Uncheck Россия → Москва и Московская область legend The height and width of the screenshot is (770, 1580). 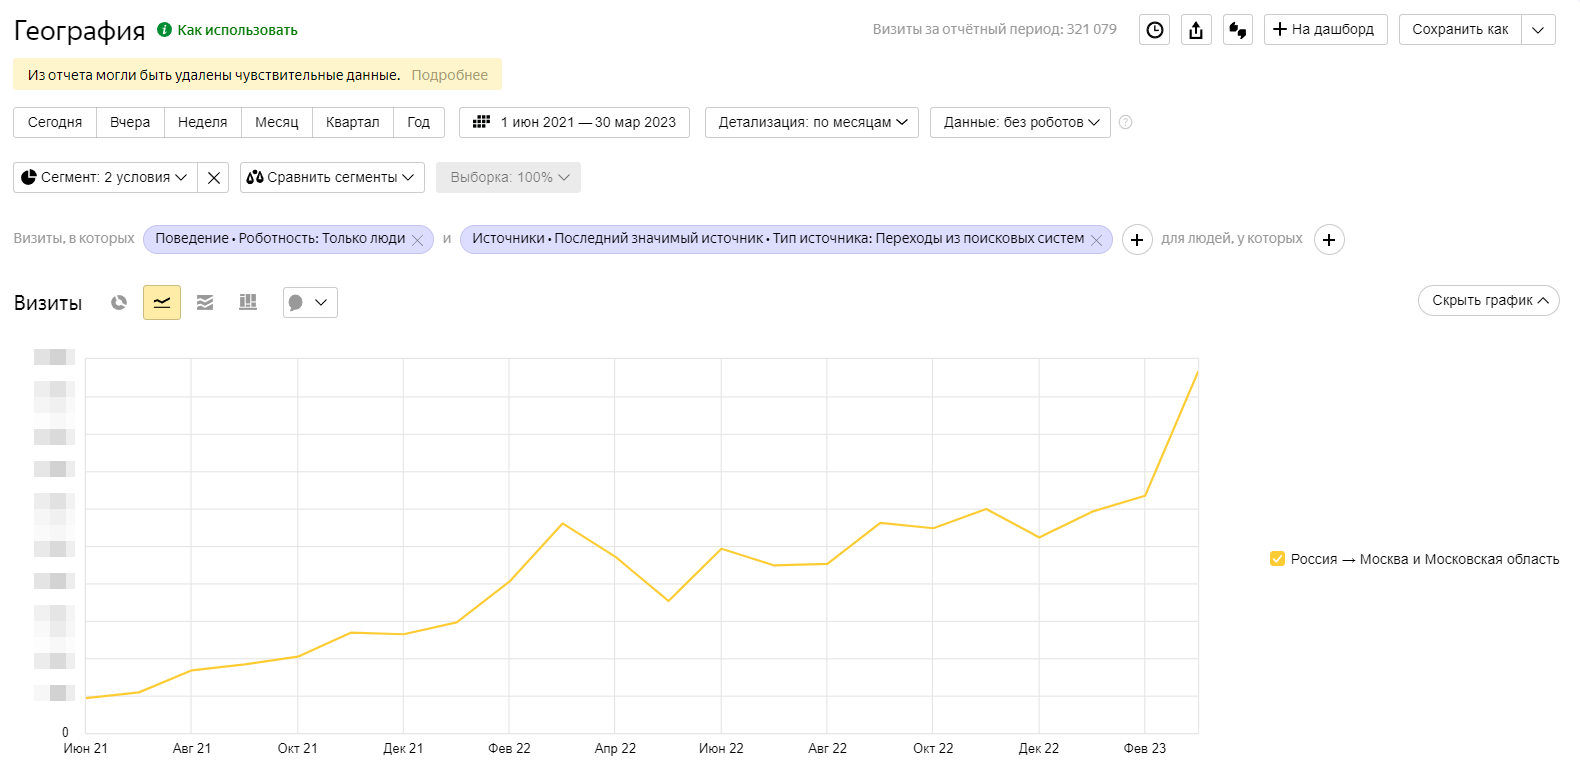click(x=1277, y=559)
